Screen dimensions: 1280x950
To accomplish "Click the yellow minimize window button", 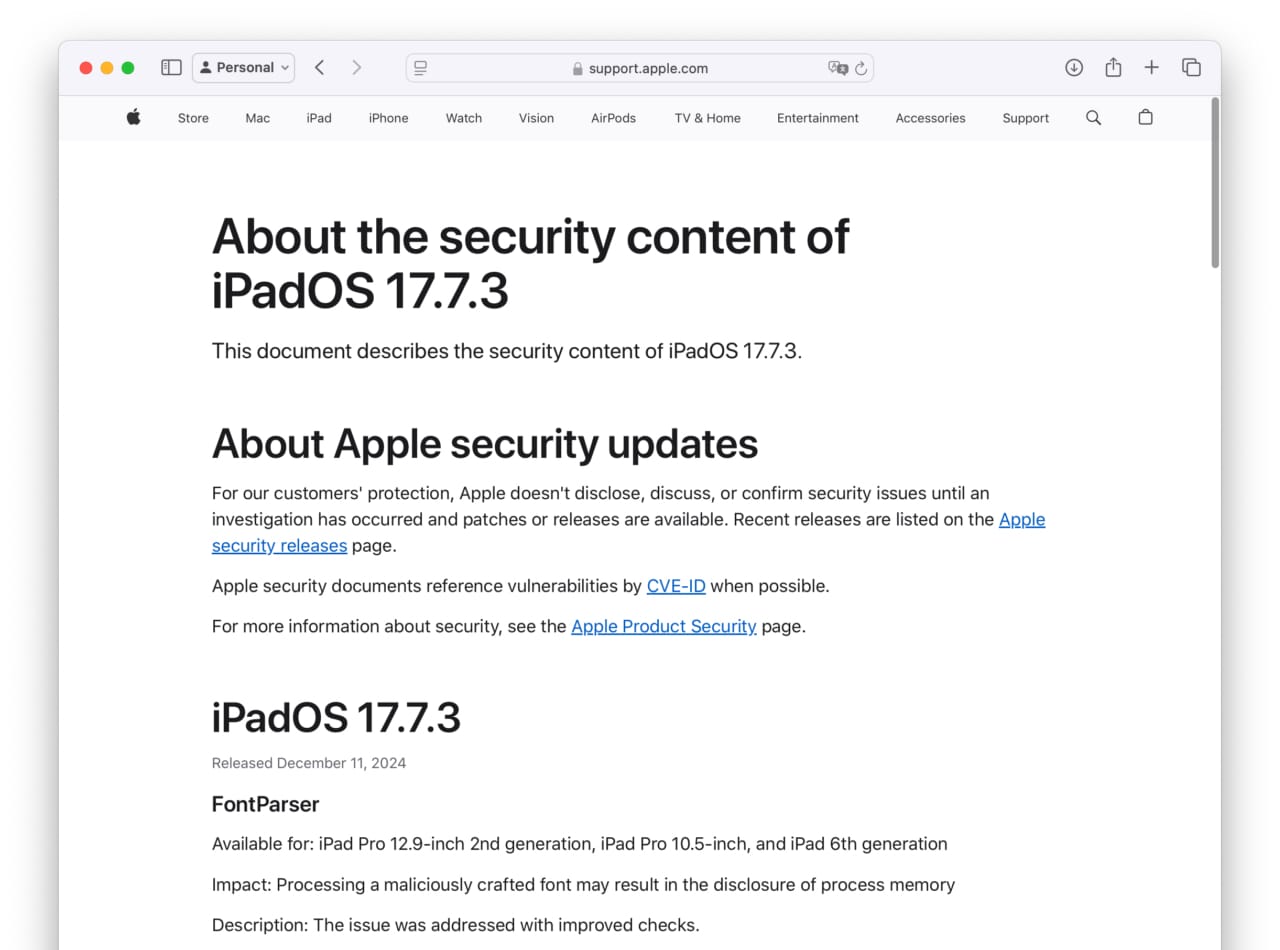I will pos(107,68).
